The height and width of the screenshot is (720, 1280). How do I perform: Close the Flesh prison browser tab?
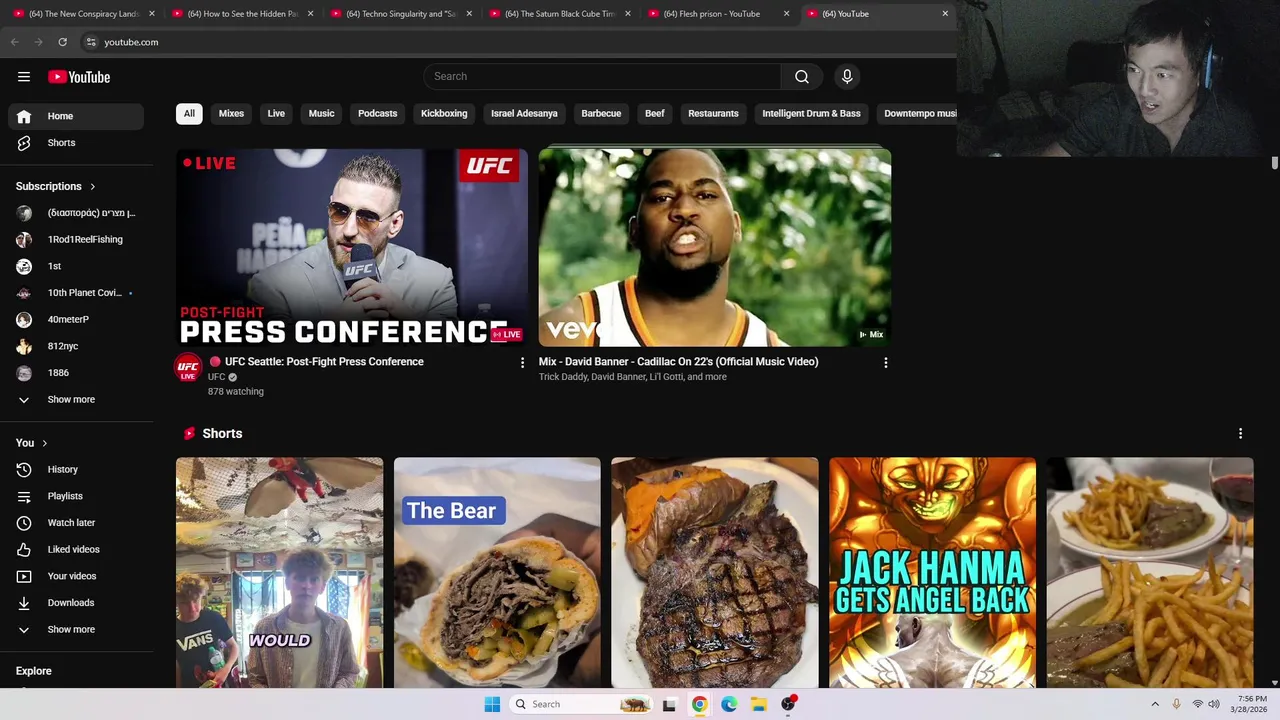point(786,14)
